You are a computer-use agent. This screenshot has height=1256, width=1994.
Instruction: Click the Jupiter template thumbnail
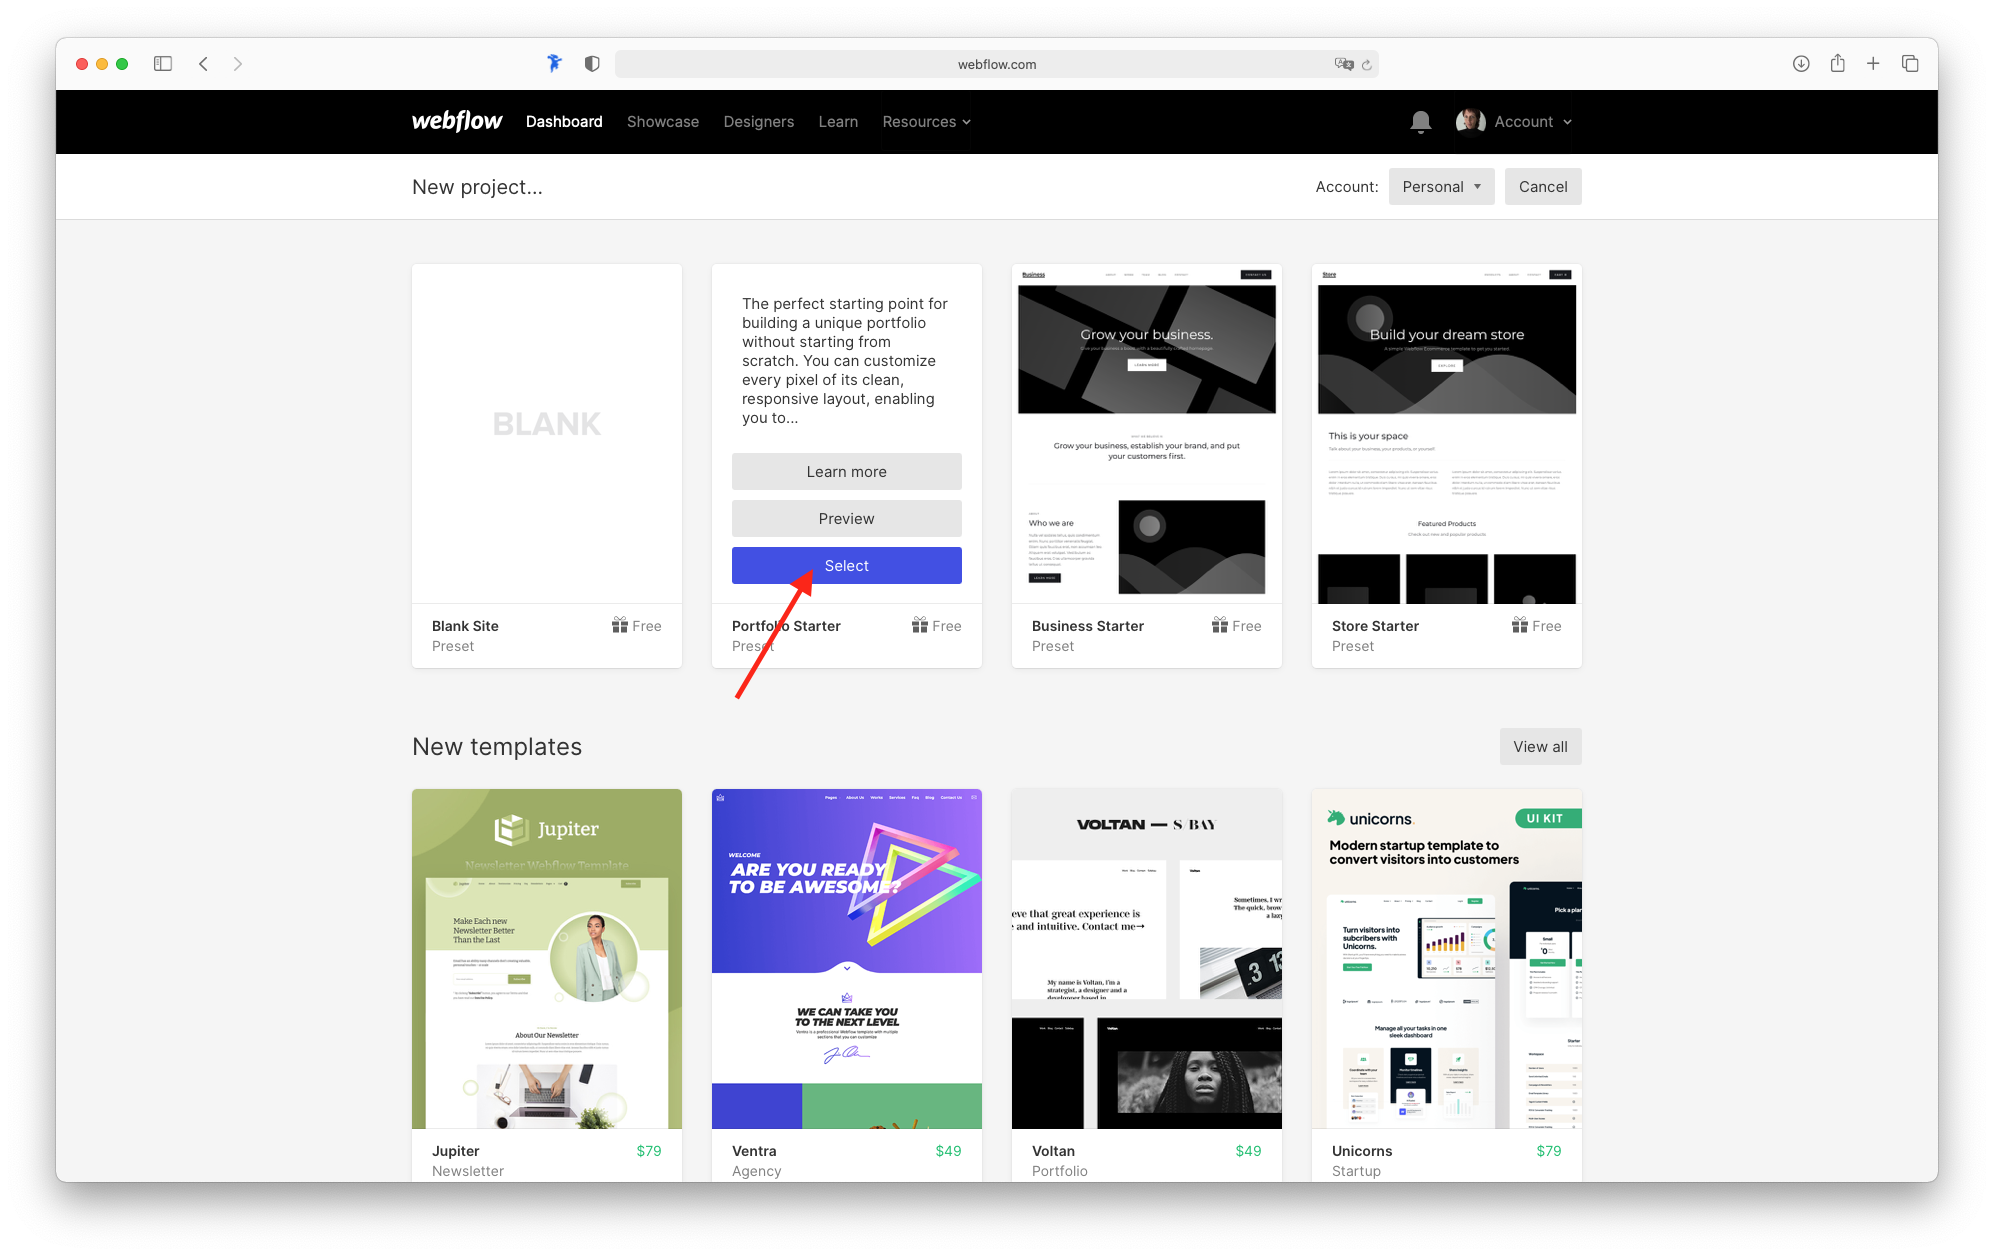point(546,958)
